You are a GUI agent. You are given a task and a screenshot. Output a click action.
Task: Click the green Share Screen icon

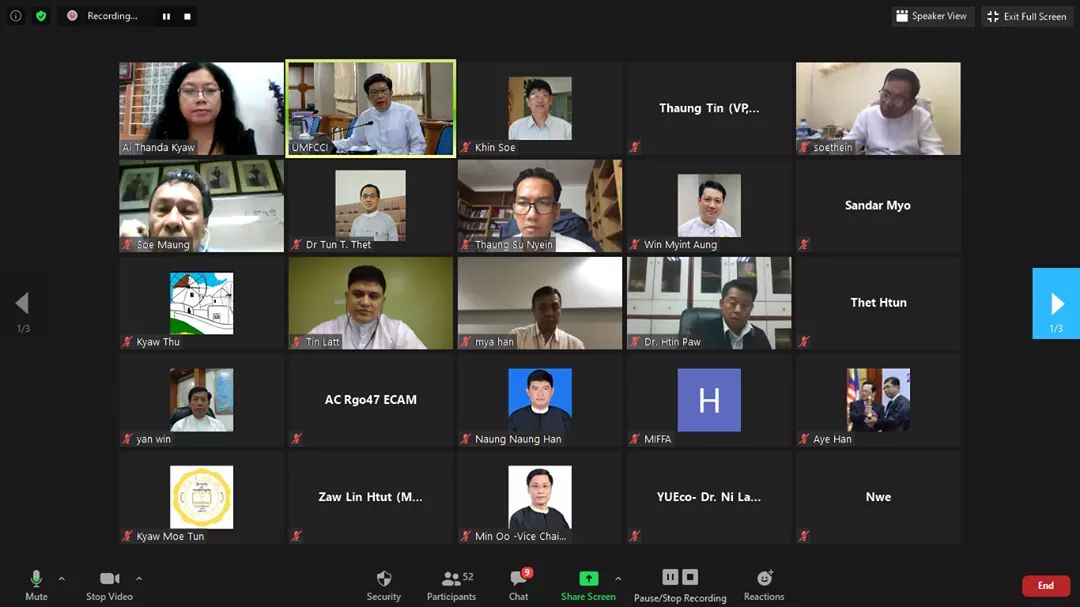coord(588,578)
